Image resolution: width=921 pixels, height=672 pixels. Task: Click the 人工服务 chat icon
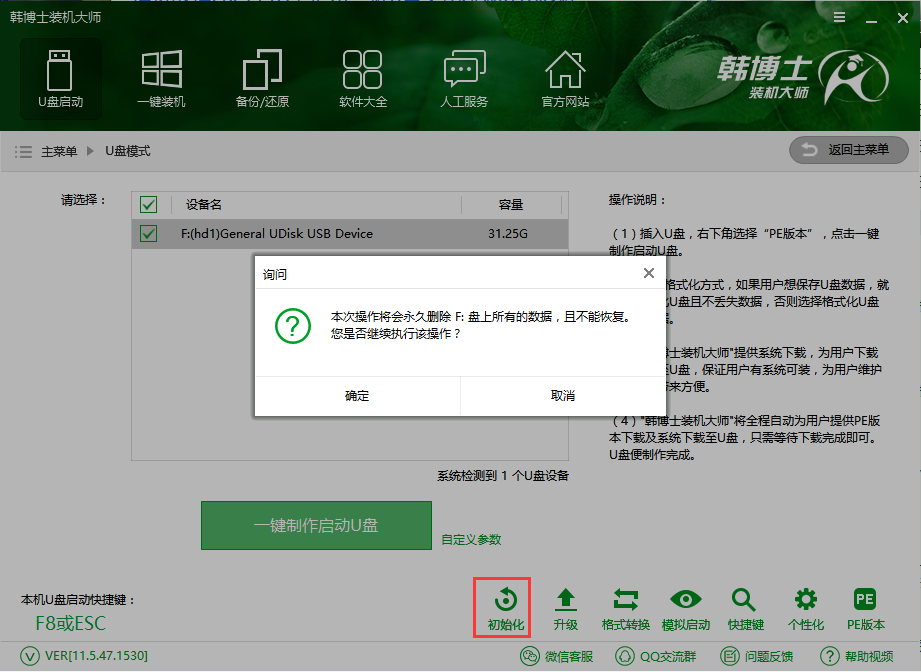click(x=464, y=71)
